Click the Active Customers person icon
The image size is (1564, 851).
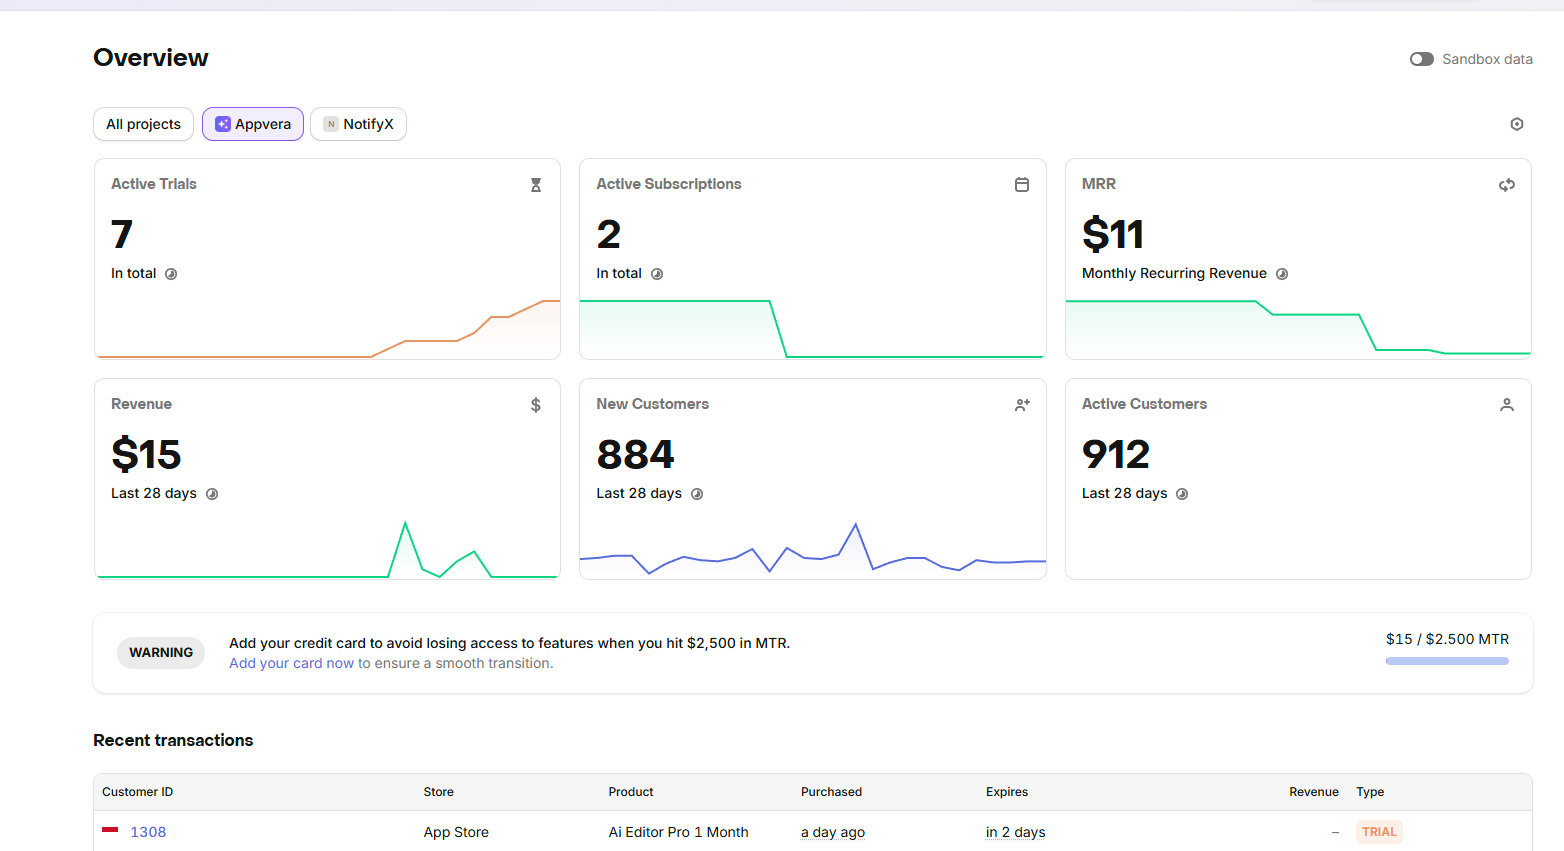(x=1507, y=405)
